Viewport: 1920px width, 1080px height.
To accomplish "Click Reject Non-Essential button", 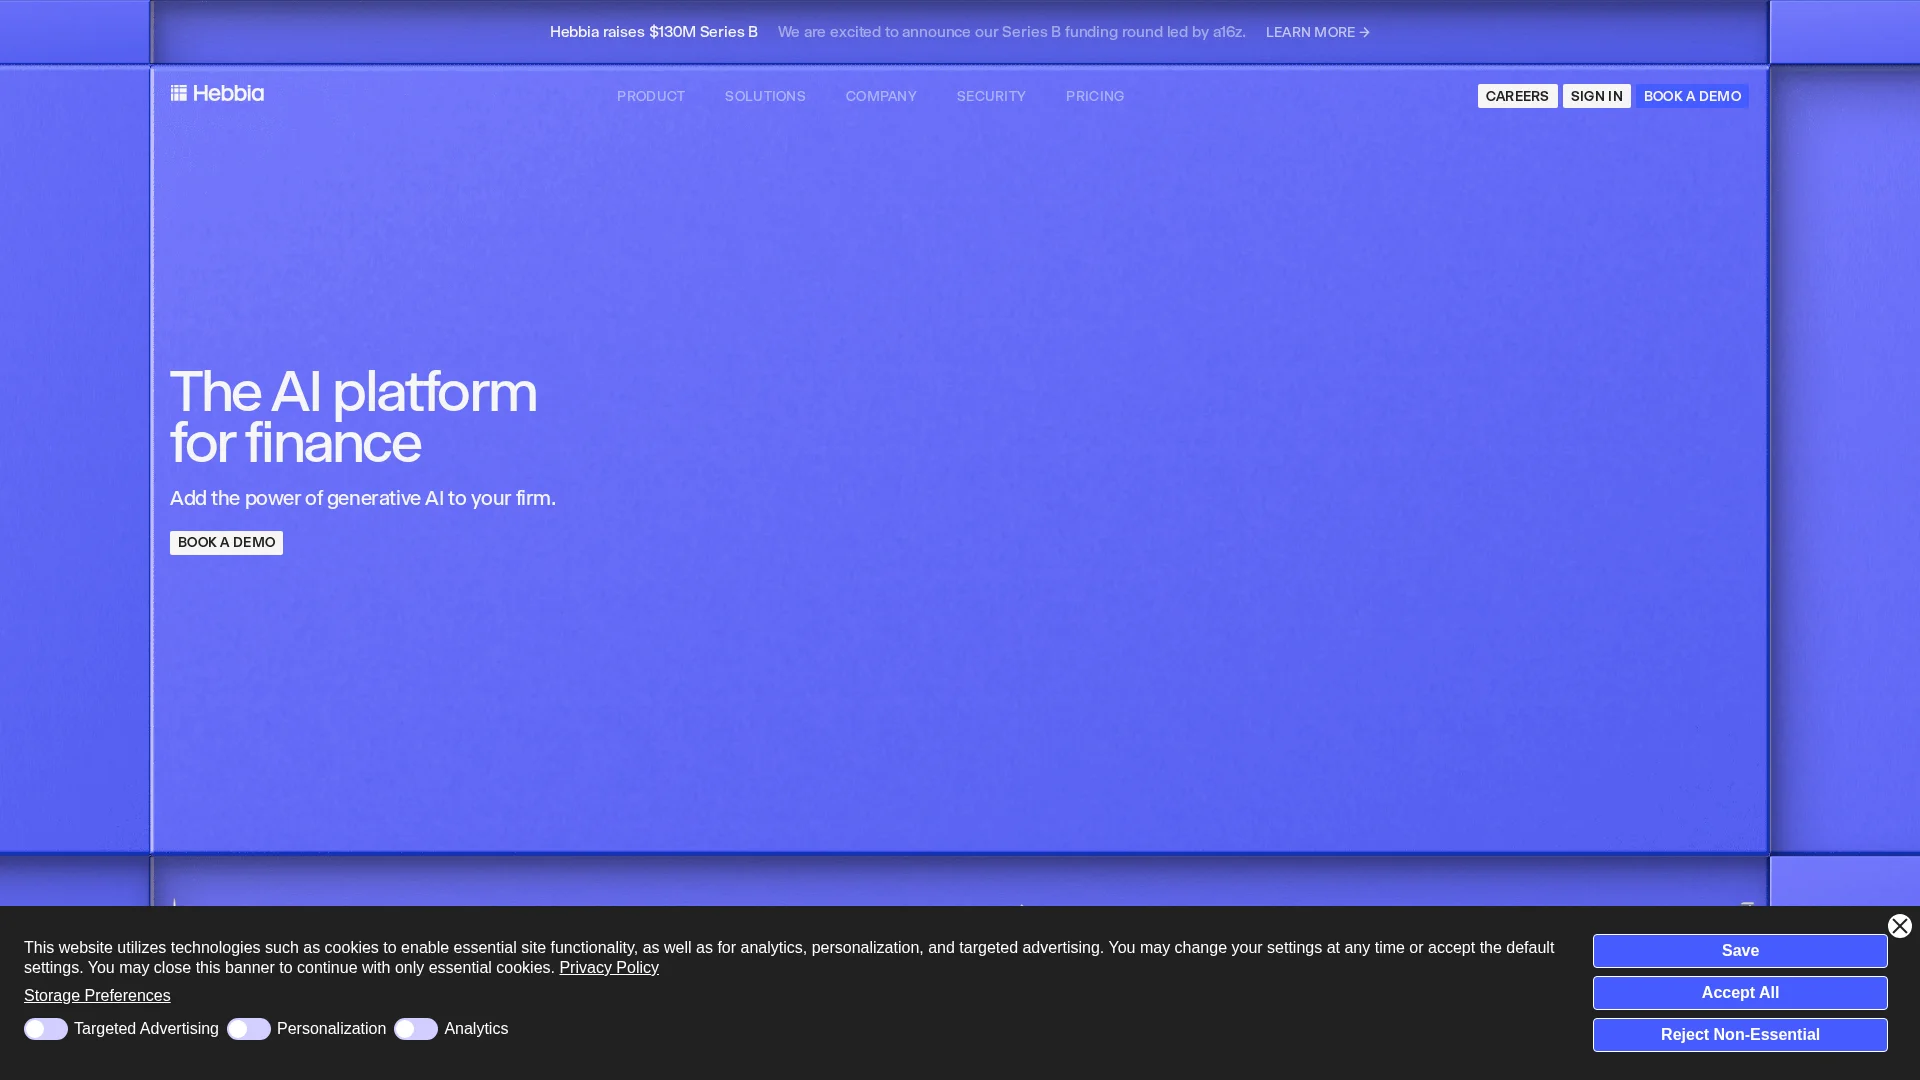I will tap(1739, 1034).
